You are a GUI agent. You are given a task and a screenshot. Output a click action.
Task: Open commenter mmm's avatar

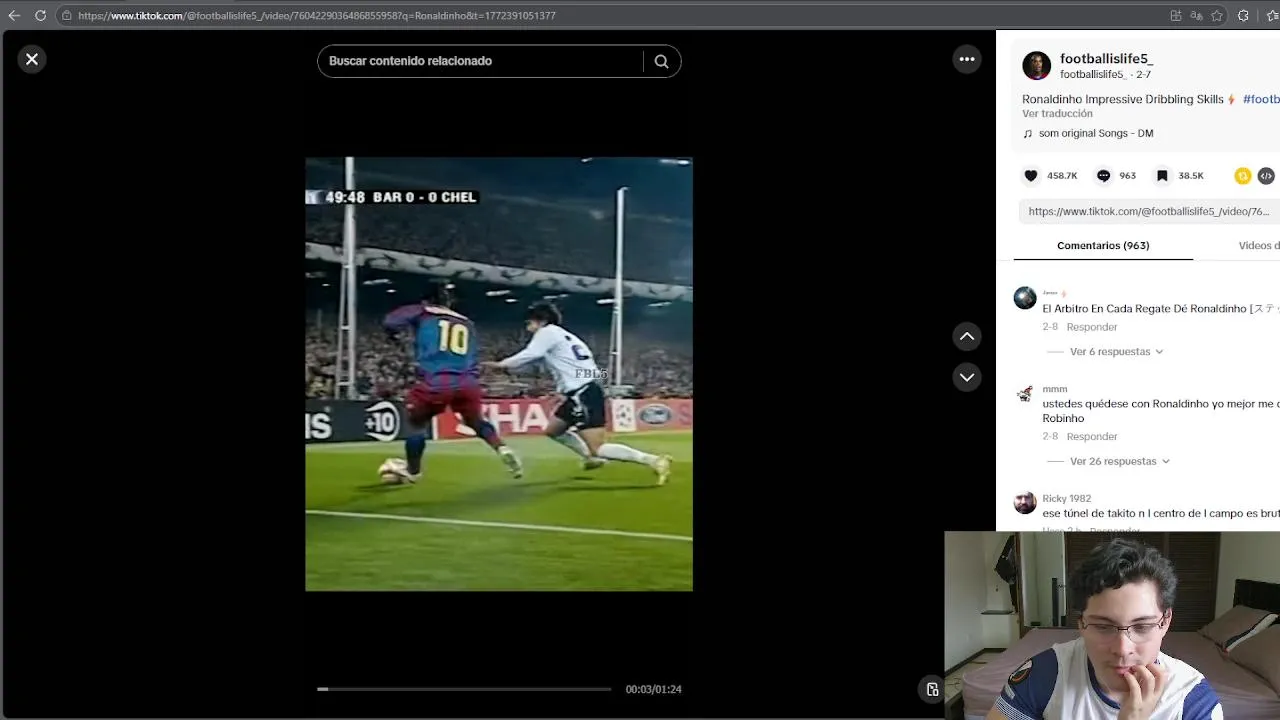click(x=1025, y=394)
